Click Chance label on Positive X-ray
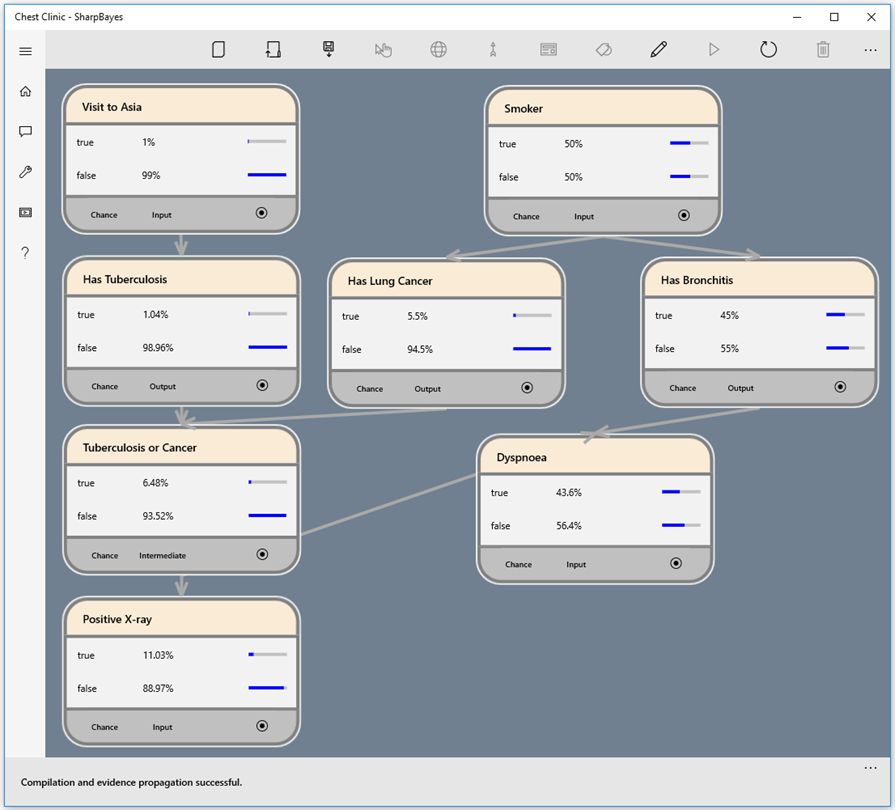Viewport: 895px width, 810px height. pos(104,727)
